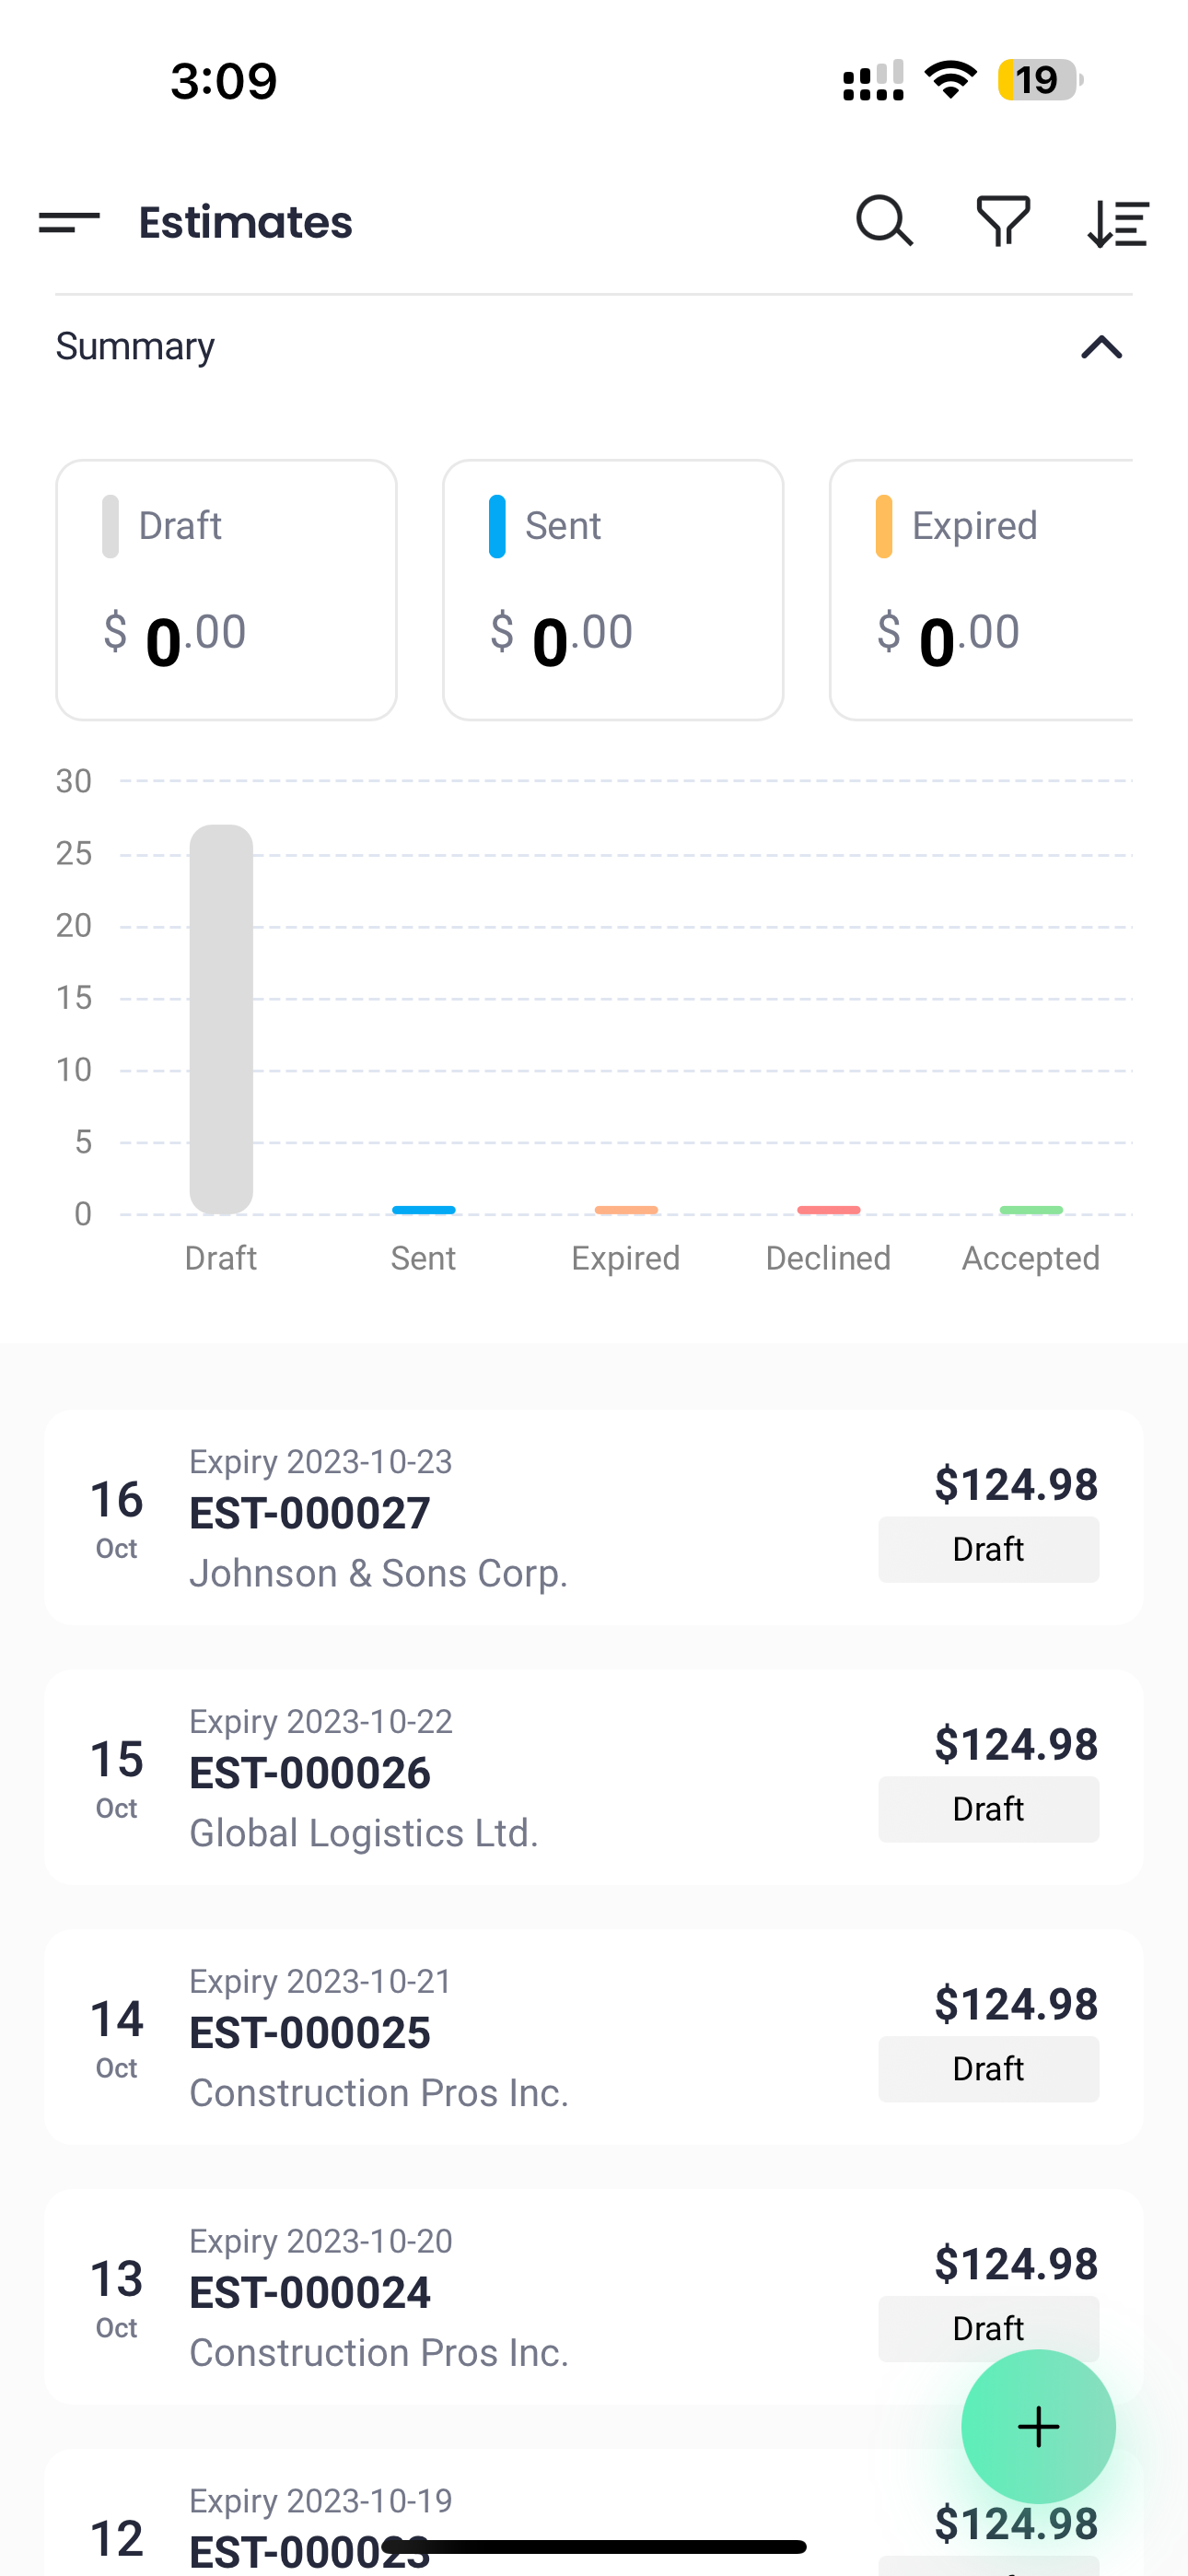
Task: Tap Draft status badge on EST-000027
Action: pos(988,1549)
